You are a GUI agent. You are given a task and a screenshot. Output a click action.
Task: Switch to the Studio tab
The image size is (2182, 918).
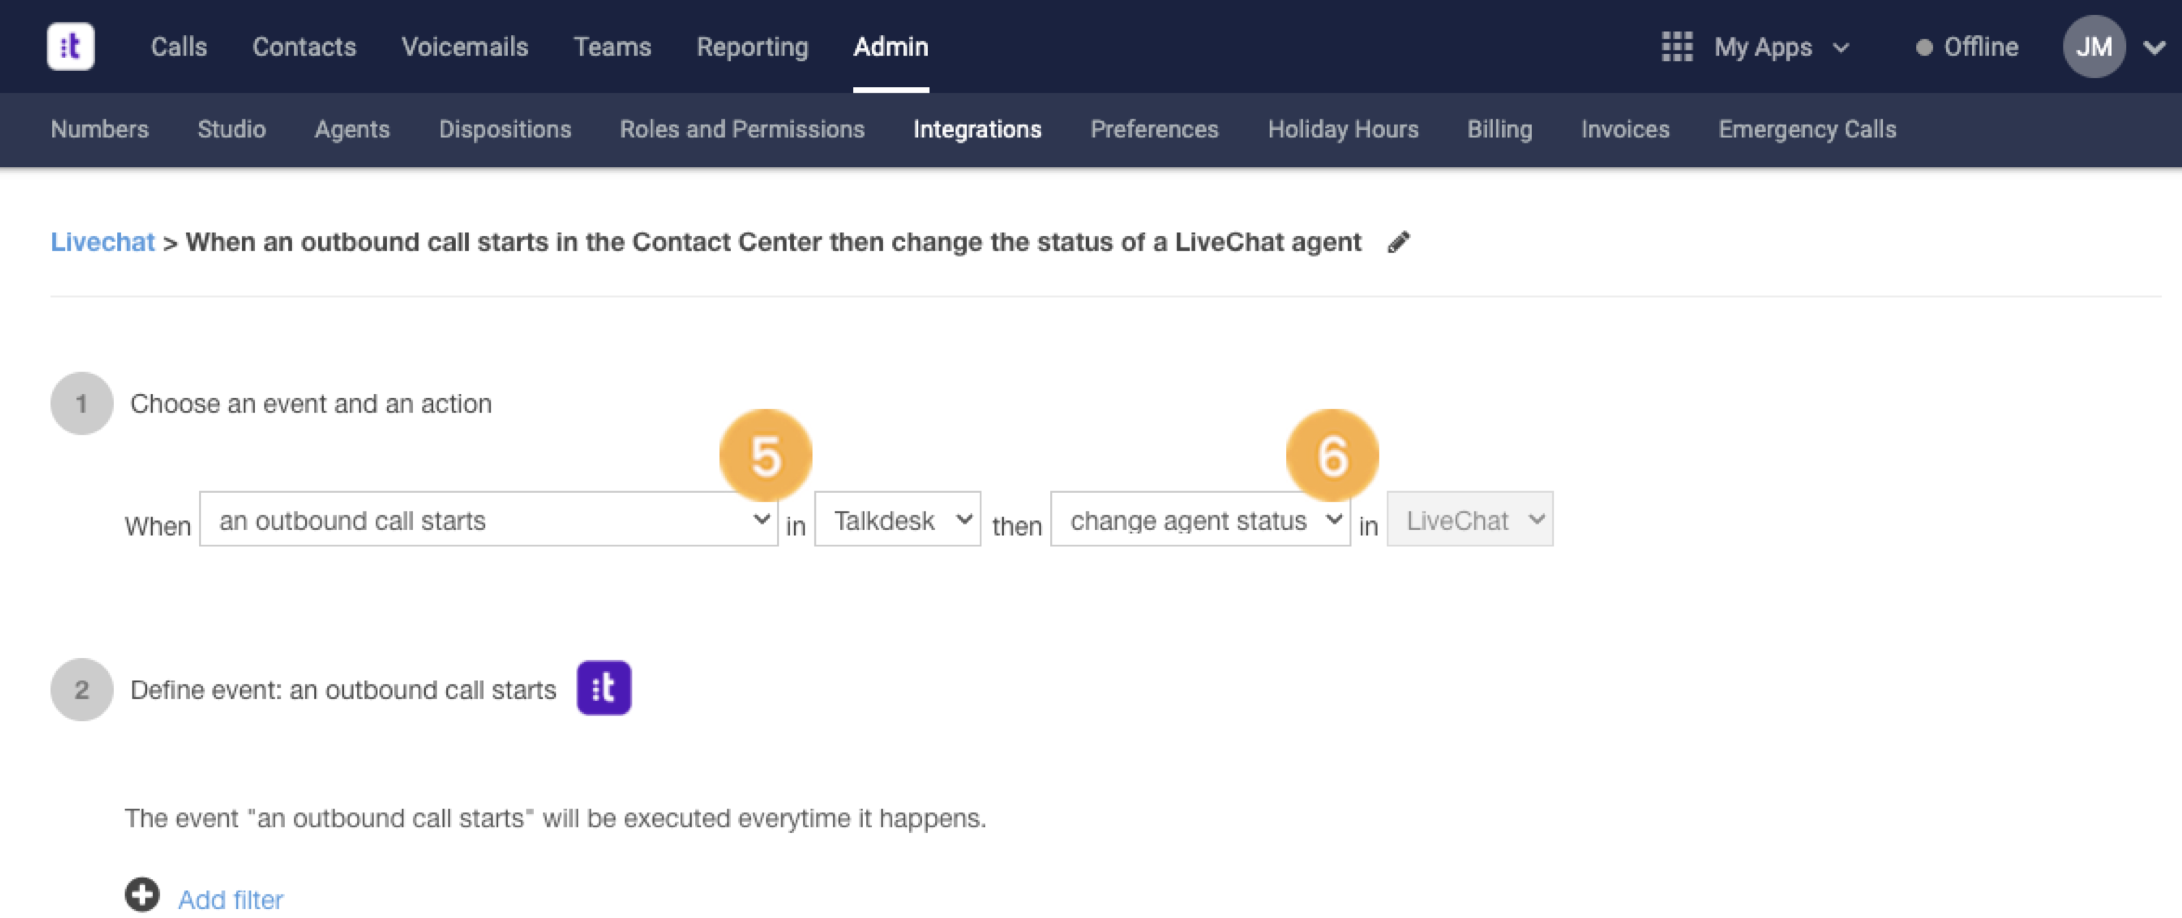(x=232, y=129)
